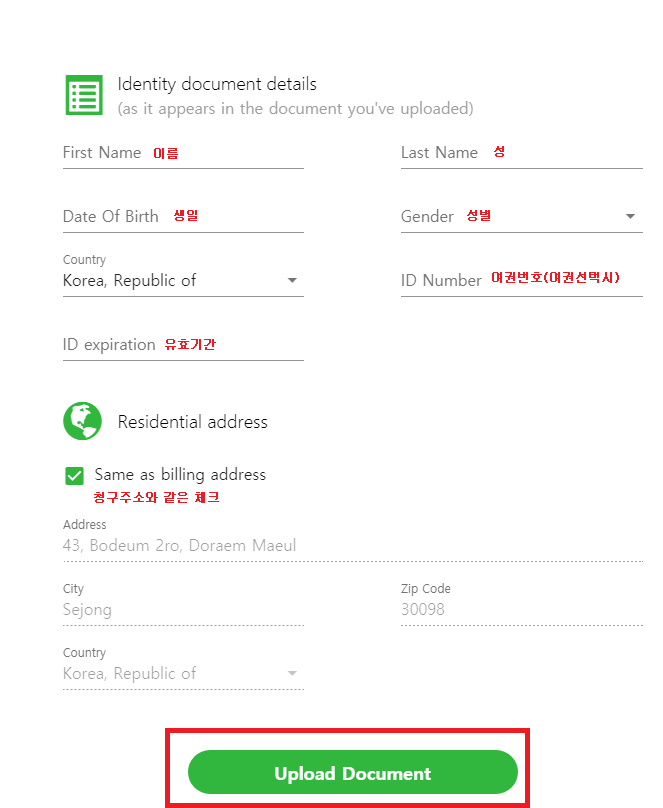The width and height of the screenshot is (663, 808).
Task: Select the Date Of Birth field
Action: click(x=183, y=217)
